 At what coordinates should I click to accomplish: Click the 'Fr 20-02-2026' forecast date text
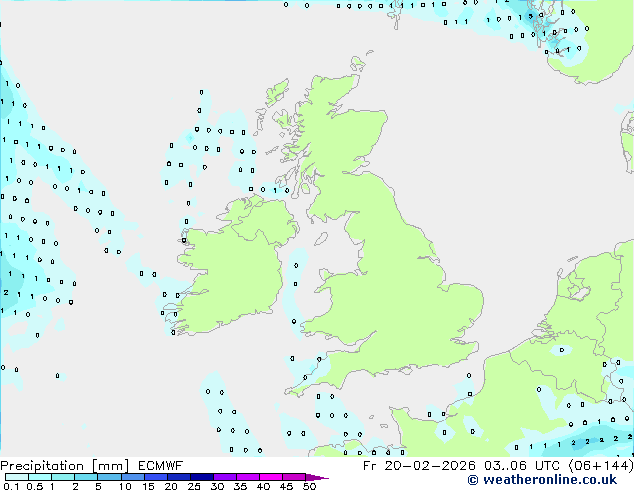tap(419, 466)
